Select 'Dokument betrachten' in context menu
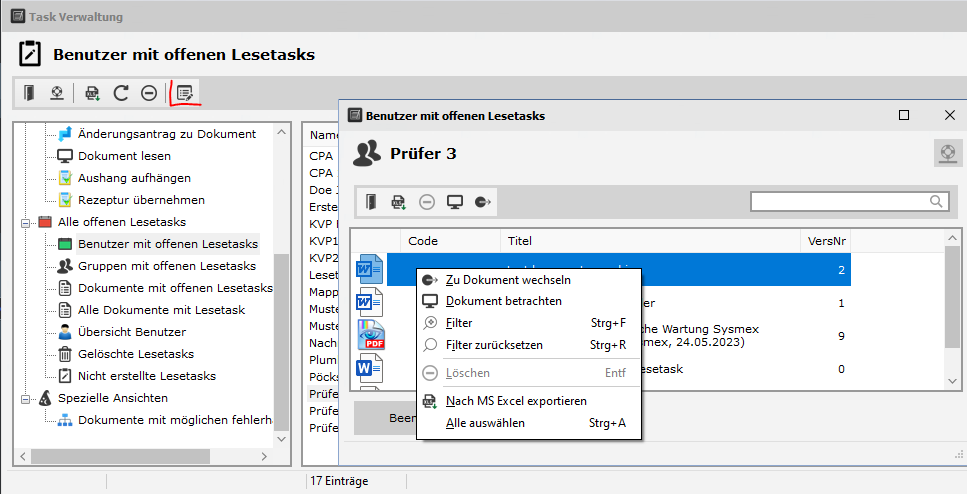 click(x=503, y=301)
